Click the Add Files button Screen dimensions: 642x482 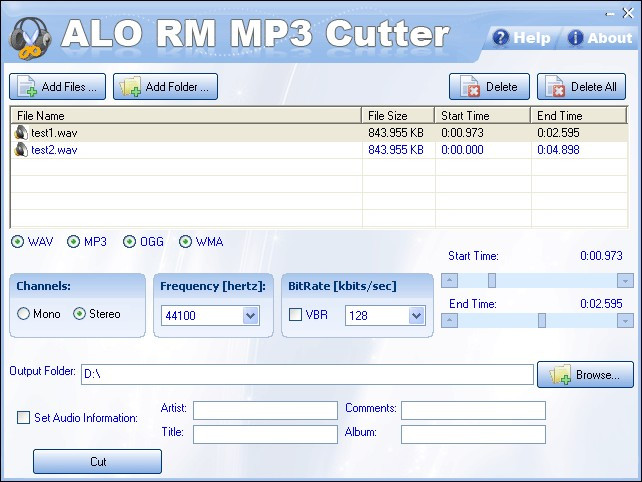[57, 86]
